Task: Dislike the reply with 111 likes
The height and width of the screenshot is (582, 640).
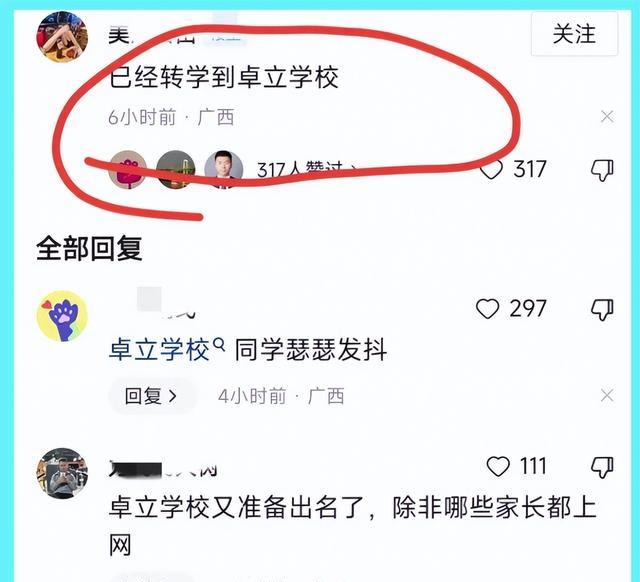Action: [602, 467]
